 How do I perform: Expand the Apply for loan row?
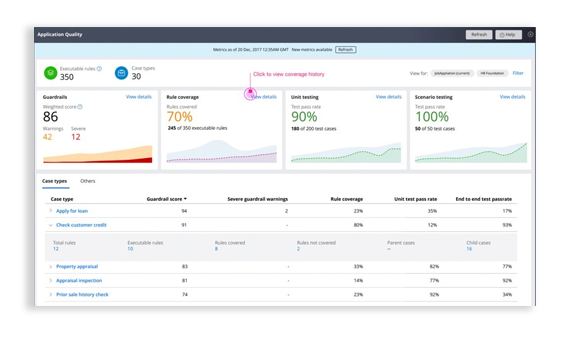(x=51, y=210)
